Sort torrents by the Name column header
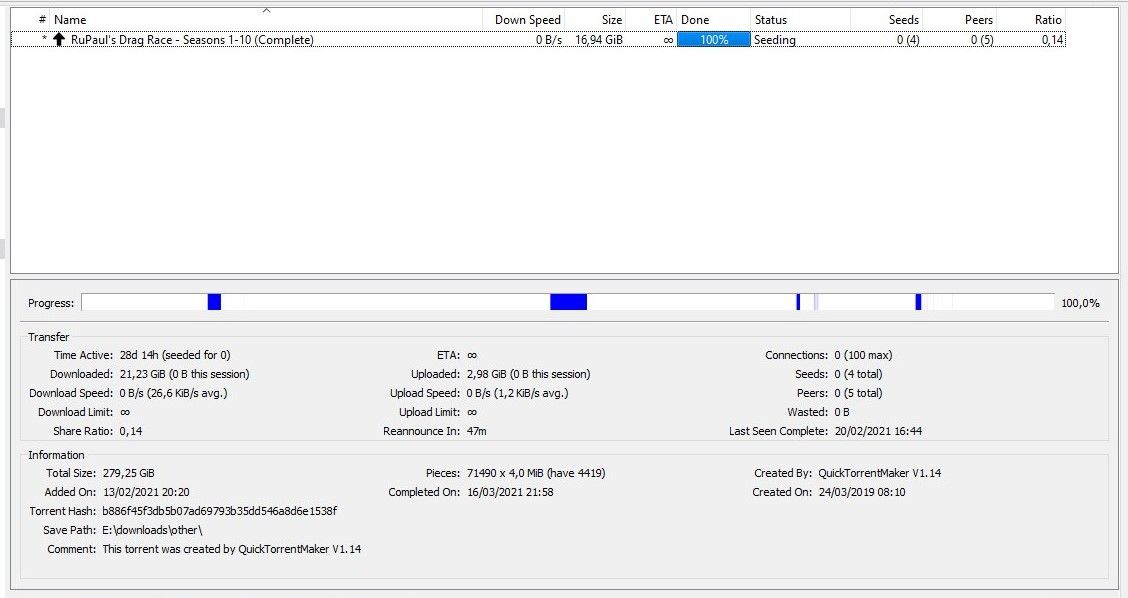1128x598 pixels. click(70, 20)
